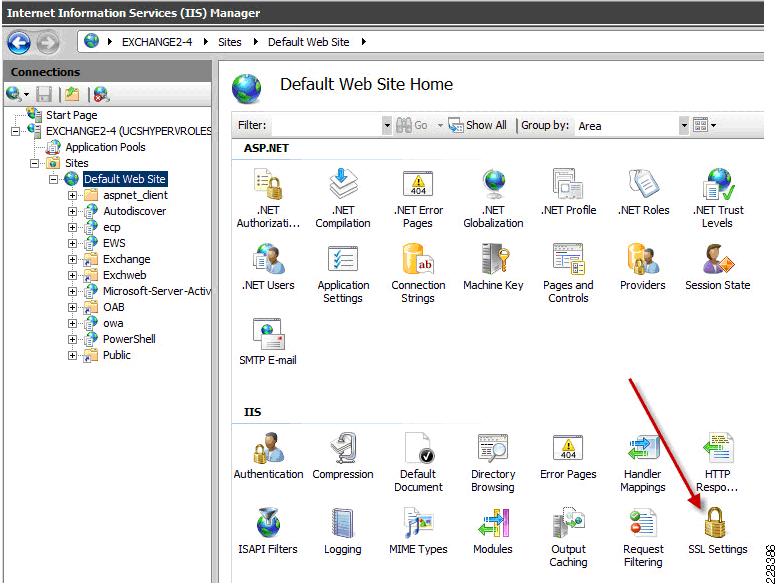
Task: Expand the Autodiscover node
Action: pyautogui.click(x=72, y=211)
